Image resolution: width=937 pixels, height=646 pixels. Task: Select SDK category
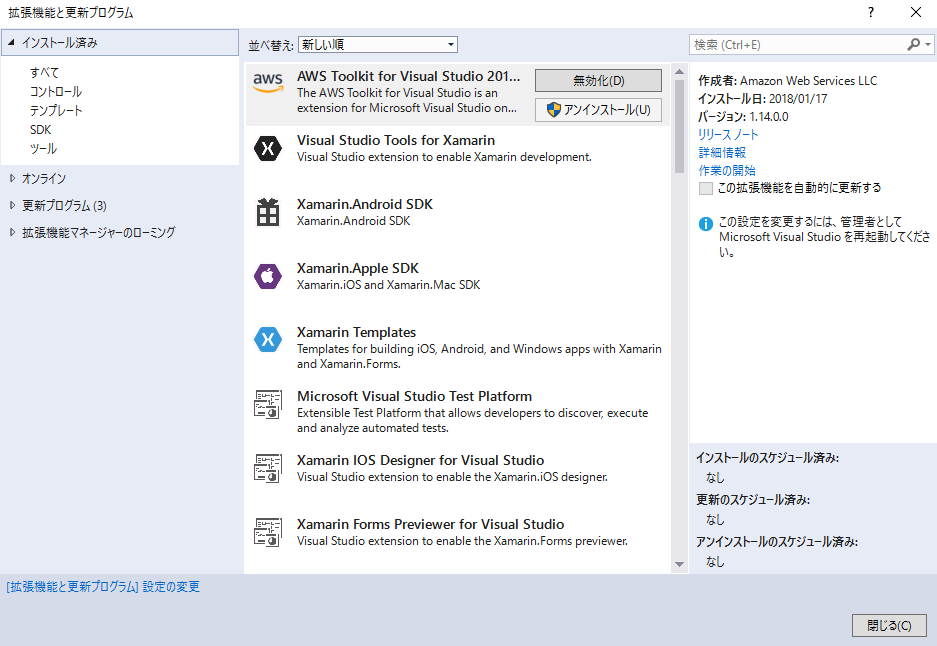(41, 130)
